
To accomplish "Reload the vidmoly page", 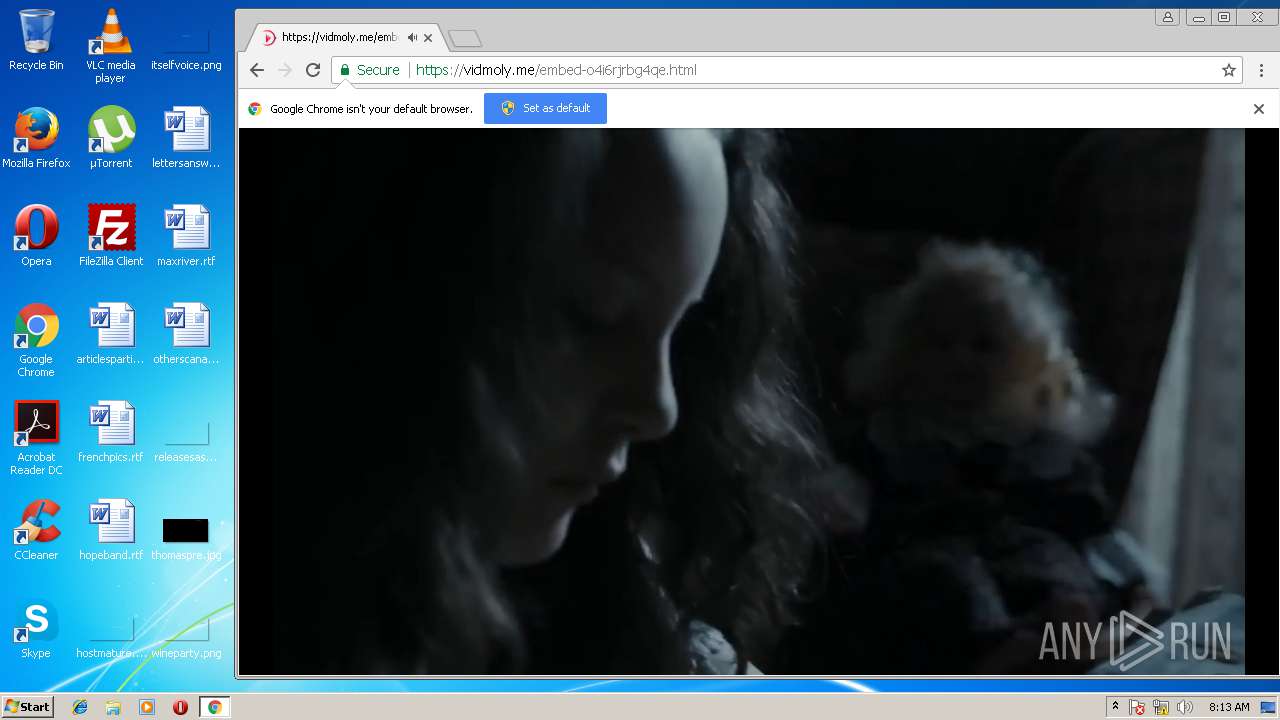I will pyautogui.click(x=313, y=70).
